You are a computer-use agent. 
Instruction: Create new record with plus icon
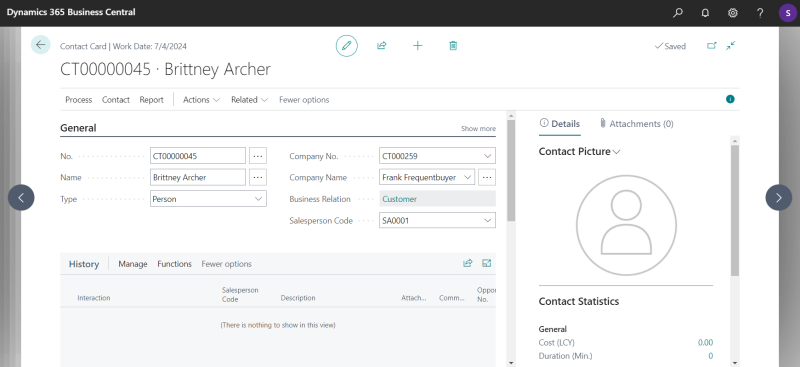417,46
